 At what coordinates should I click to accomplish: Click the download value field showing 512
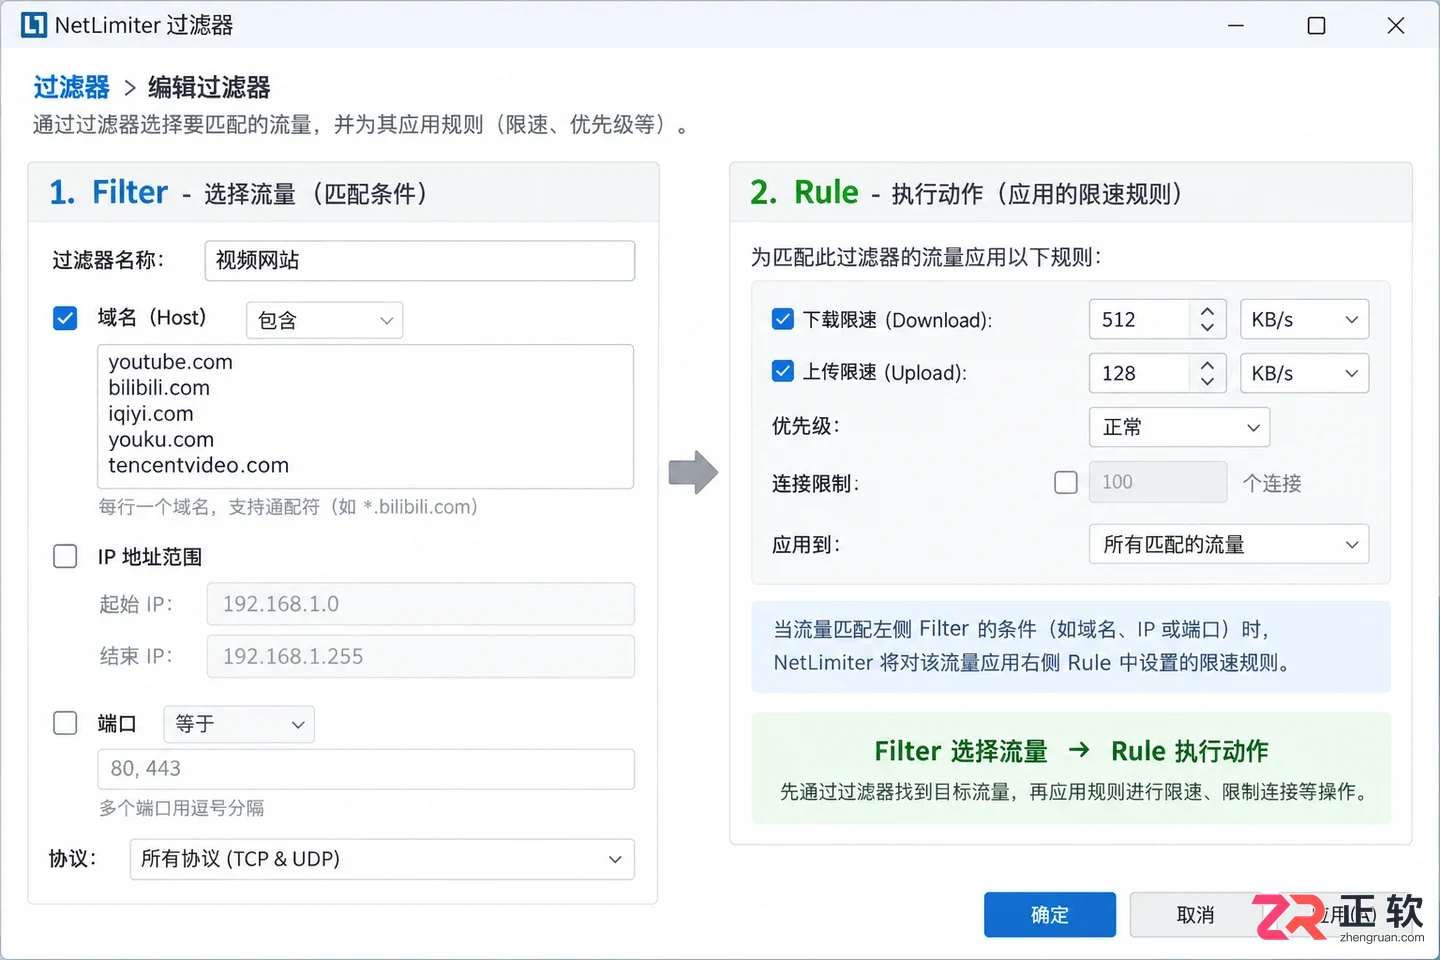pyautogui.click(x=1140, y=320)
